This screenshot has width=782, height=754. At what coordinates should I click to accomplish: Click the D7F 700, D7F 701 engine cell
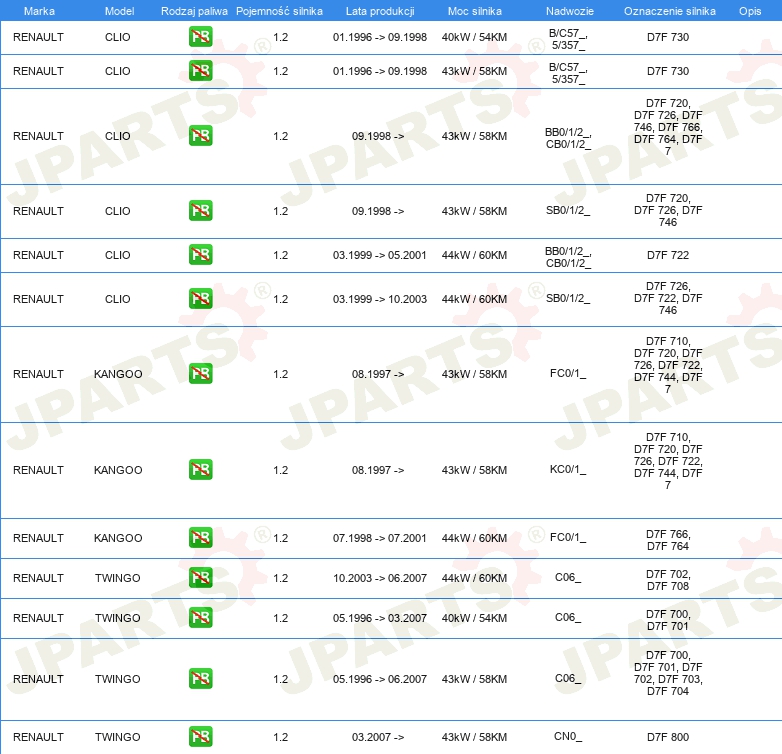click(668, 620)
